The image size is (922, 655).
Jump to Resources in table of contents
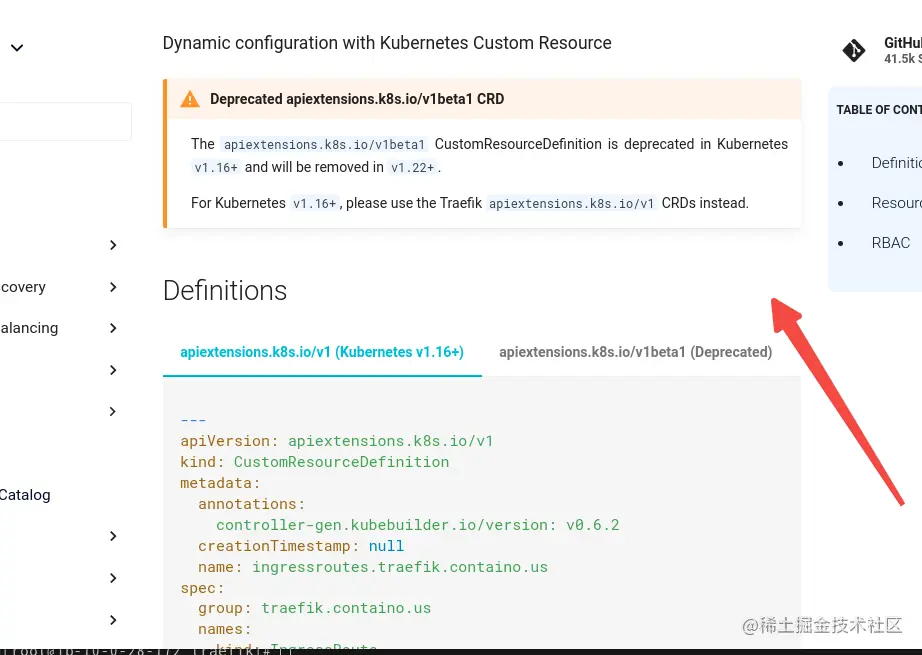point(896,203)
